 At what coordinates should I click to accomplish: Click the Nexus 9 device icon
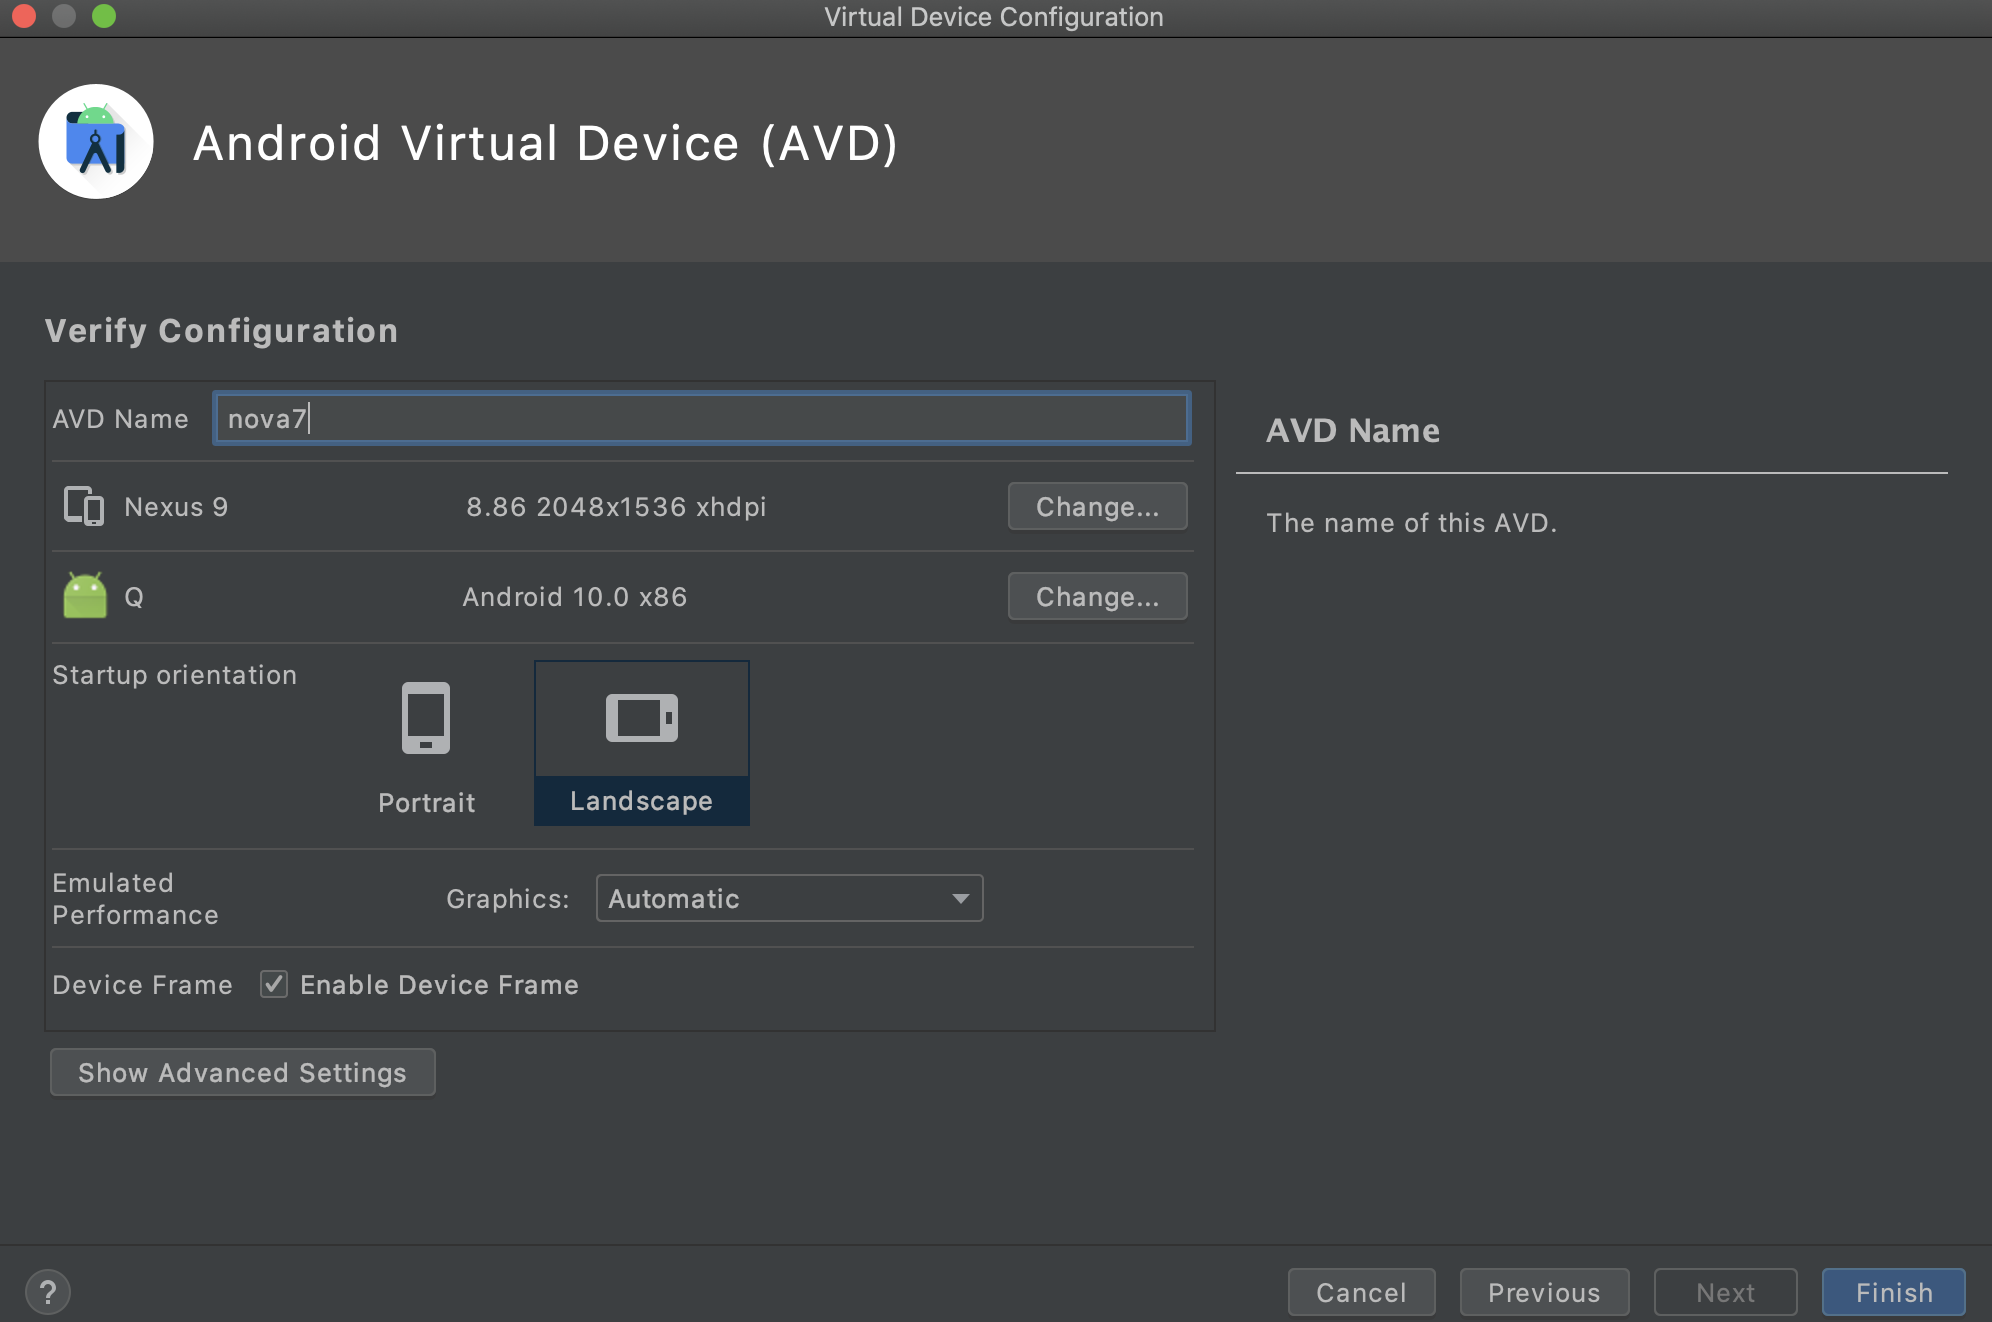tap(84, 506)
